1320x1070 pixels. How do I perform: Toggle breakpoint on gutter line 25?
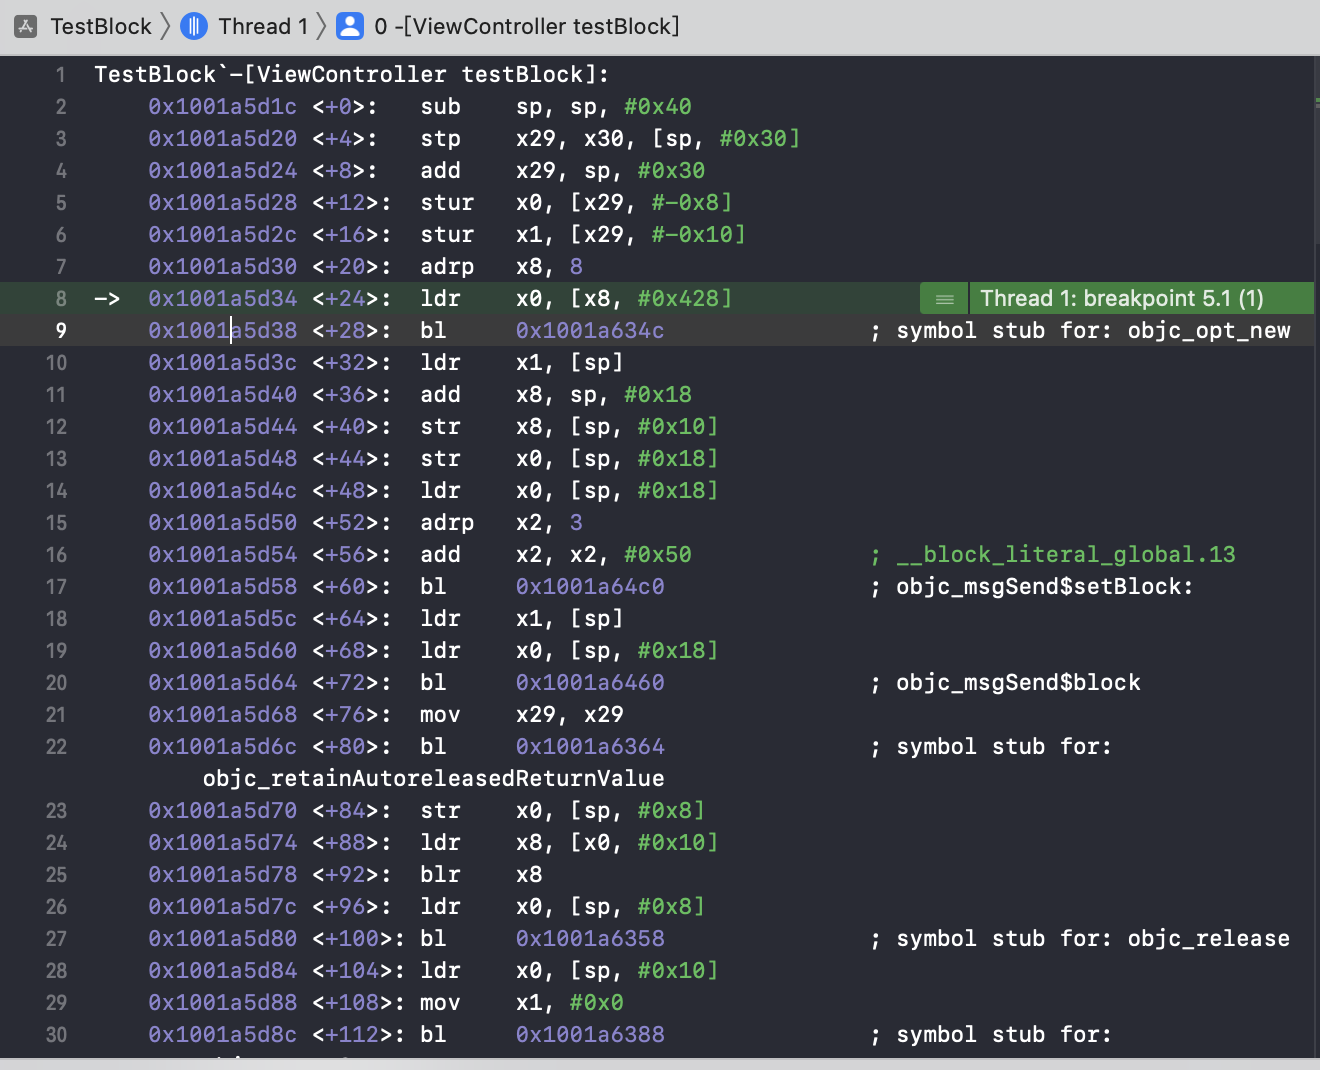point(56,875)
